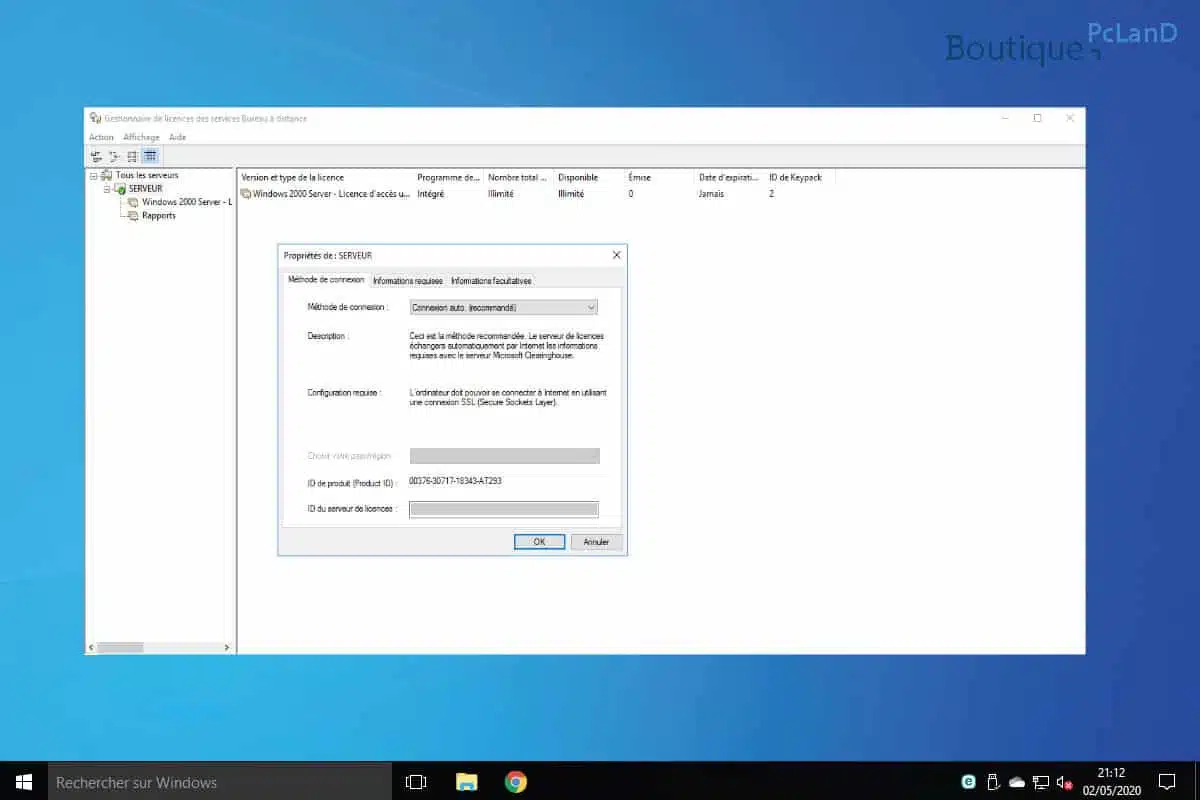Click the safely remove hardware tray icon

pos(993,782)
